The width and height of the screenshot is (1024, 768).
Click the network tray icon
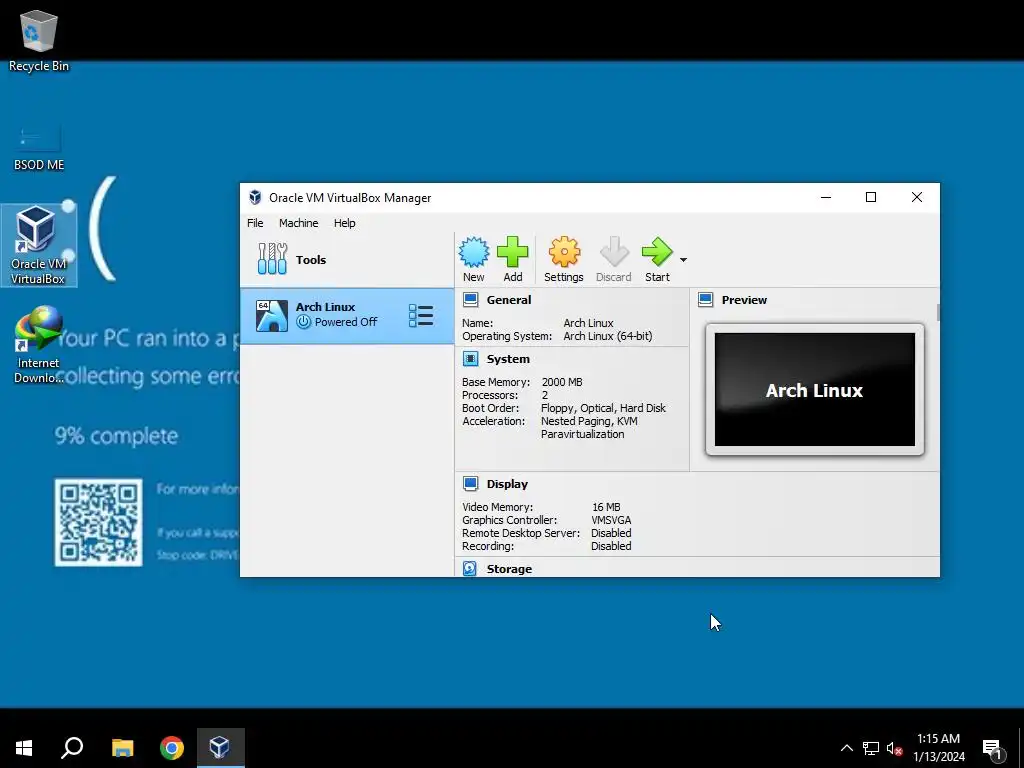click(x=871, y=748)
